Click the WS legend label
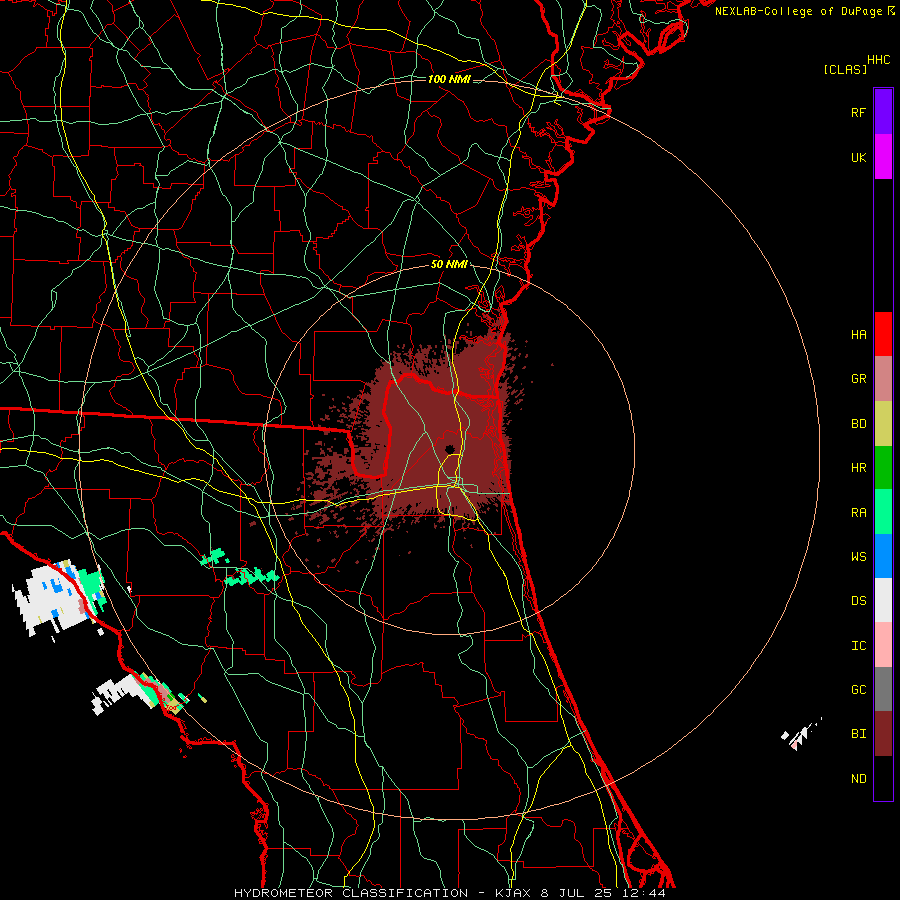The image size is (900, 900). click(859, 556)
